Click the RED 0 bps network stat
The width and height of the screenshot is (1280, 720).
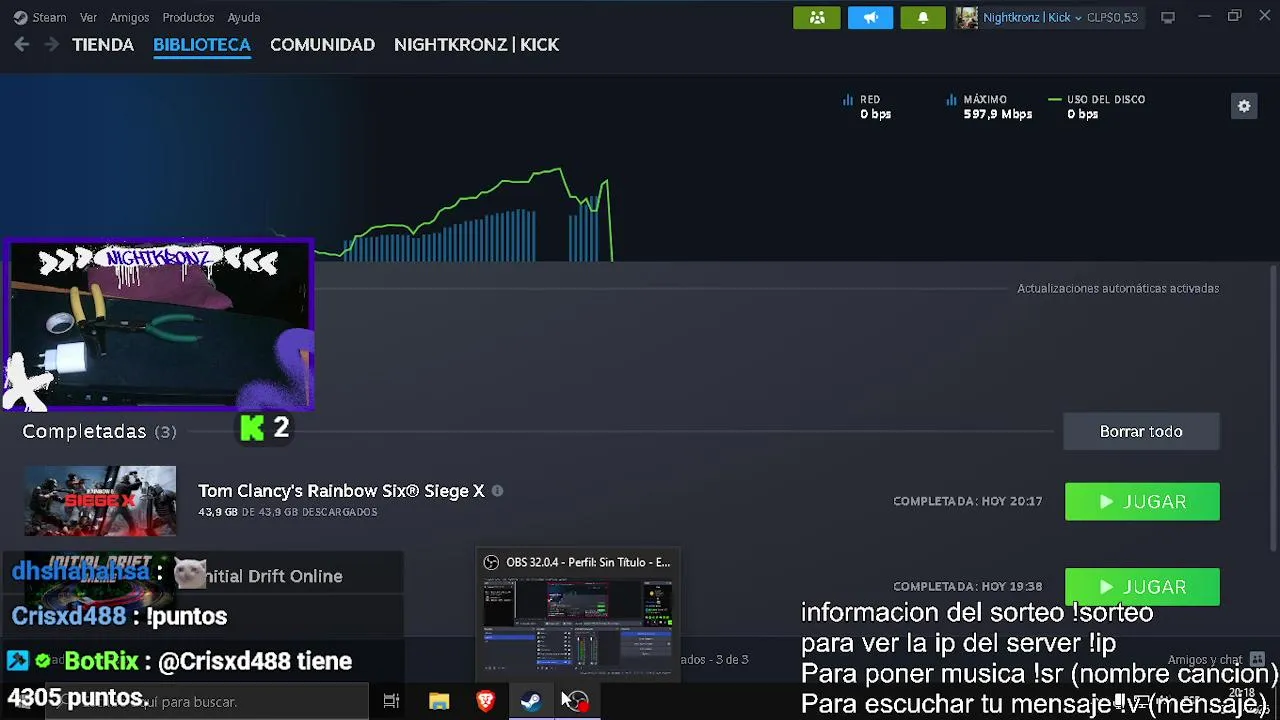pyautogui.click(x=867, y=107)
